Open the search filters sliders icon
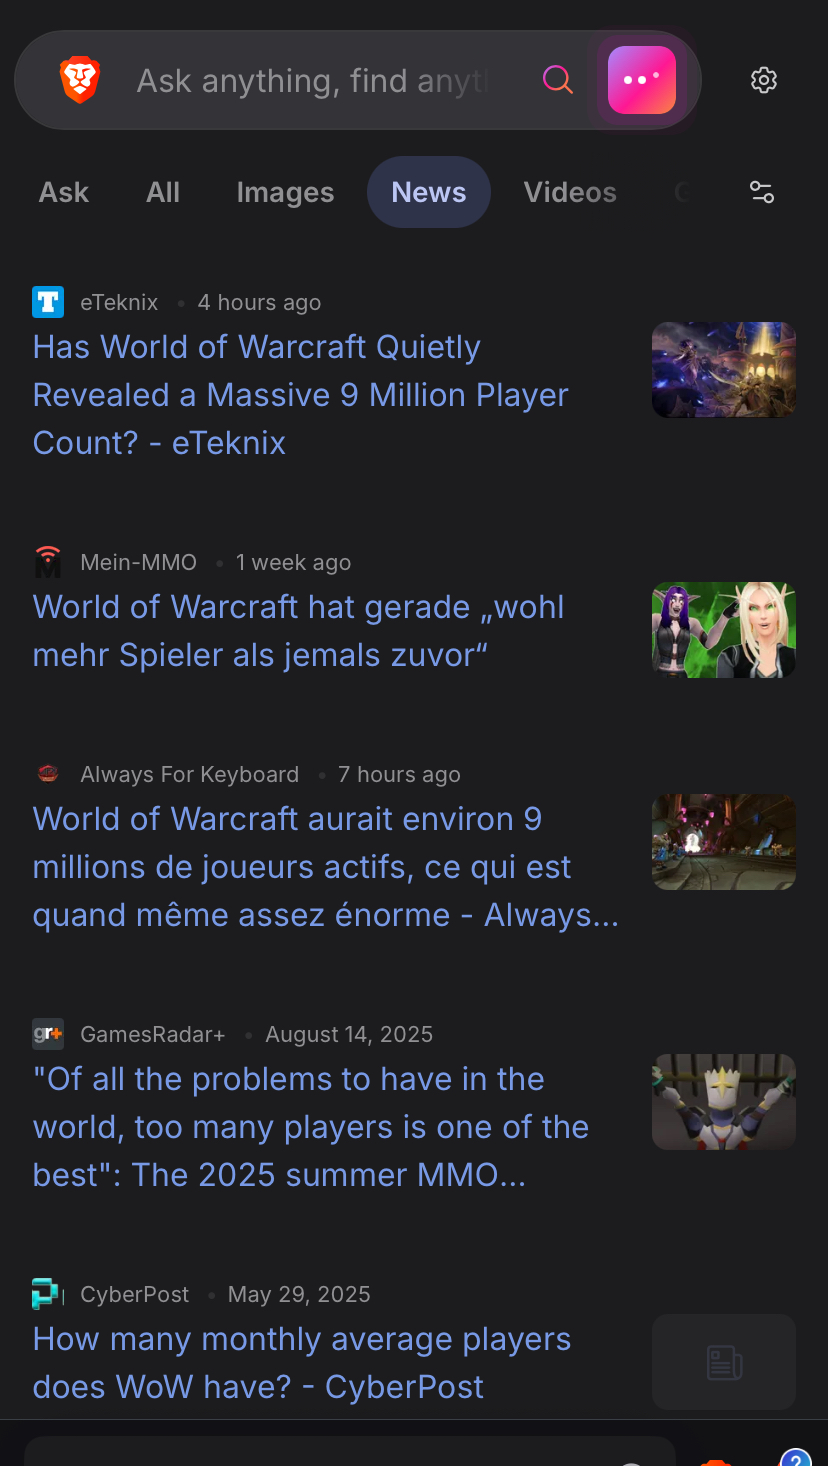The width and height of the screenshot is (828, 1466). tap(762, 192)
